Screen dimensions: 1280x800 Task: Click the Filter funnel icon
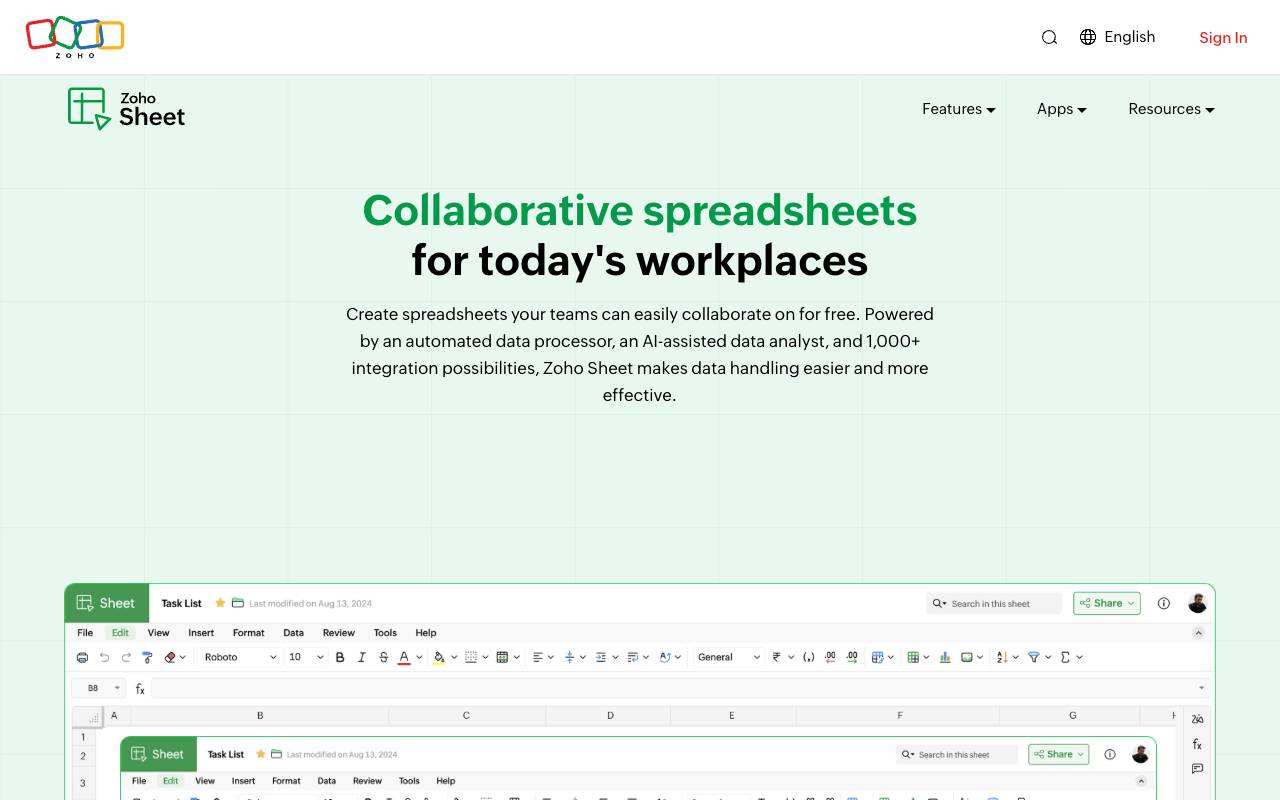tap(1034, 657)
